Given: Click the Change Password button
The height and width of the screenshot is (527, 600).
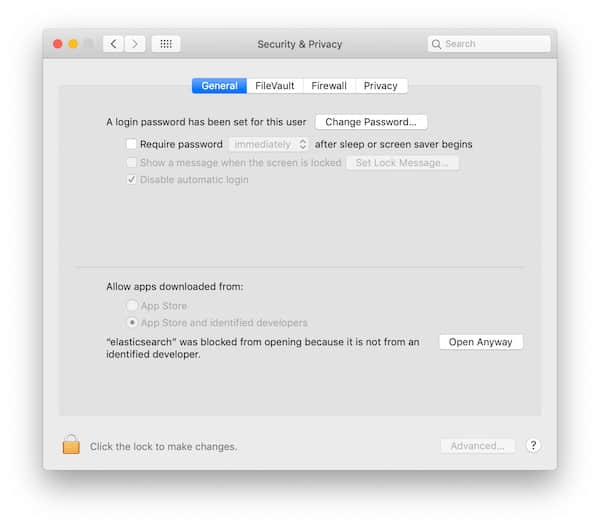Looking at the screenshot, I should point(371,122).
